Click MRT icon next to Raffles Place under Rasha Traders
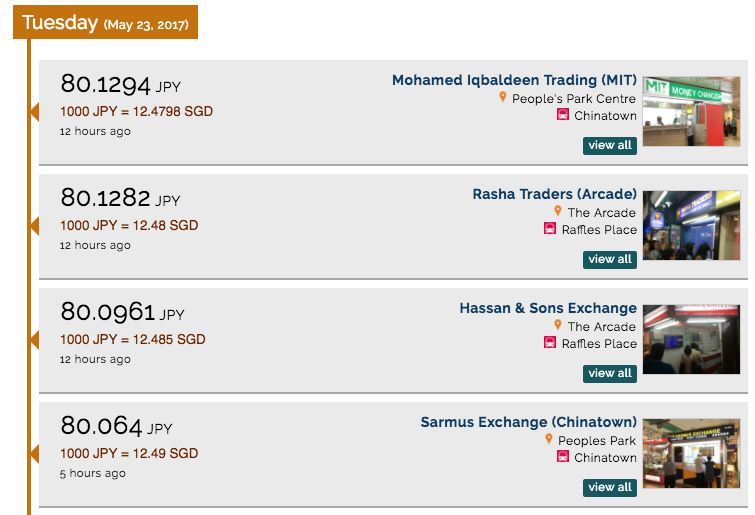 point(550,229)
